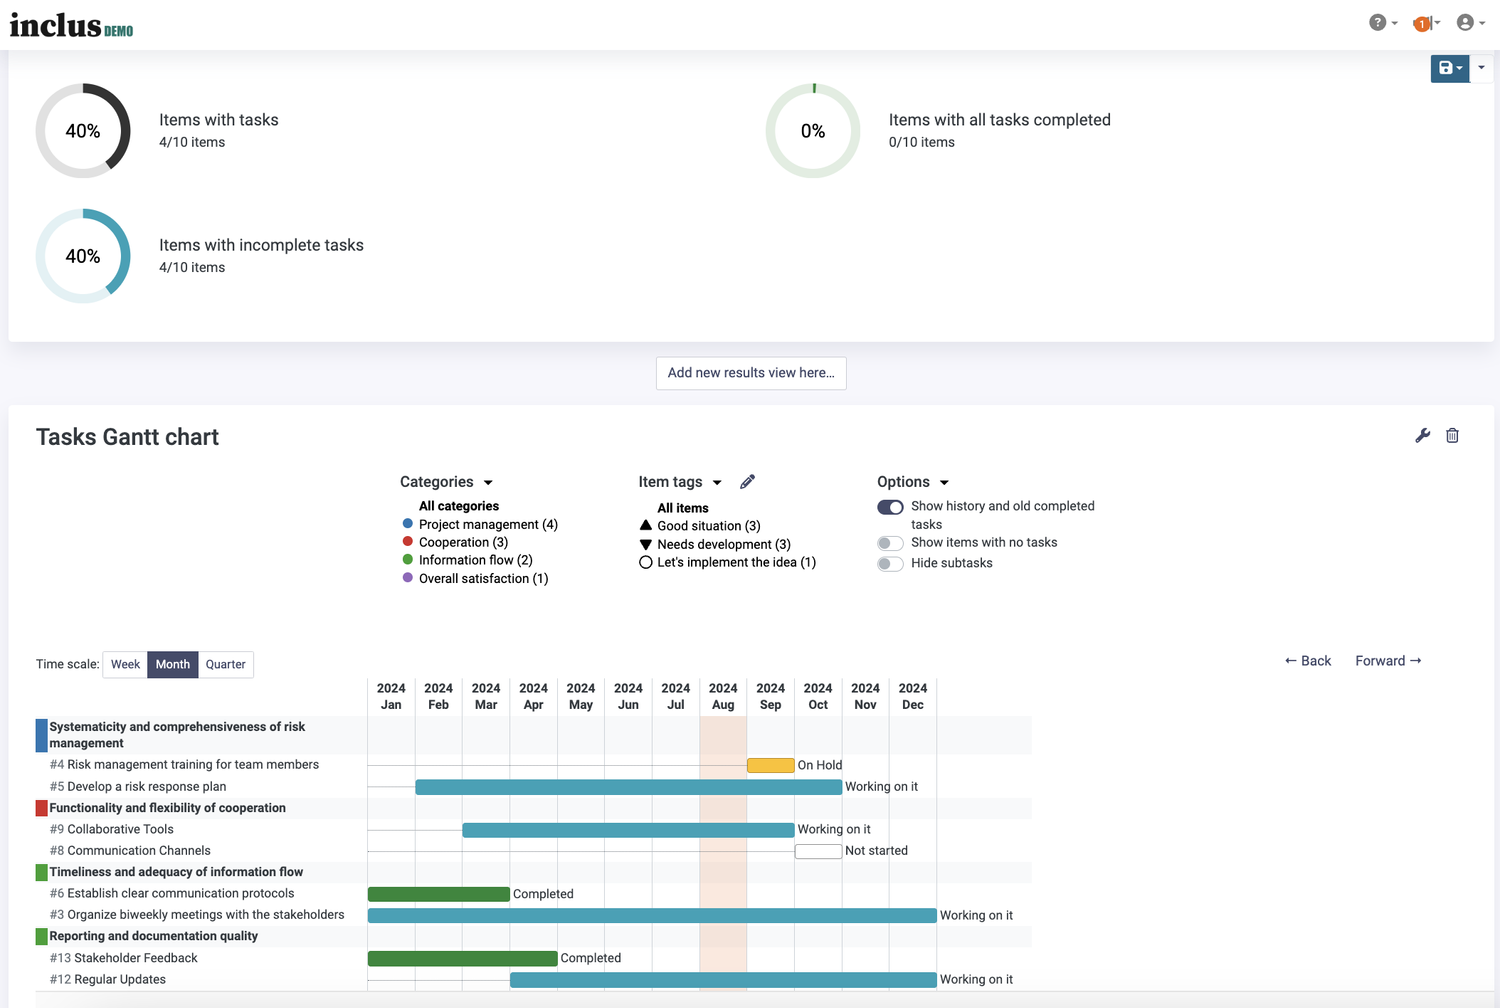Filter by Overall satisfaction (1)
Image resolution: width=1500 pixels, height=1008 pixels.
point(484,578)
